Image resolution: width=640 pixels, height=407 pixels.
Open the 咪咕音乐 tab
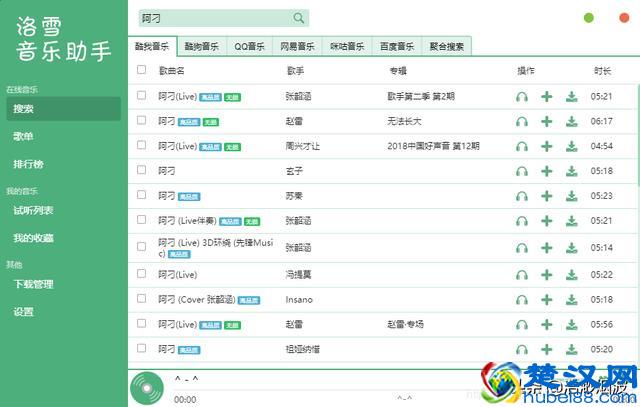pyautogui.click(x=347, y=46)
